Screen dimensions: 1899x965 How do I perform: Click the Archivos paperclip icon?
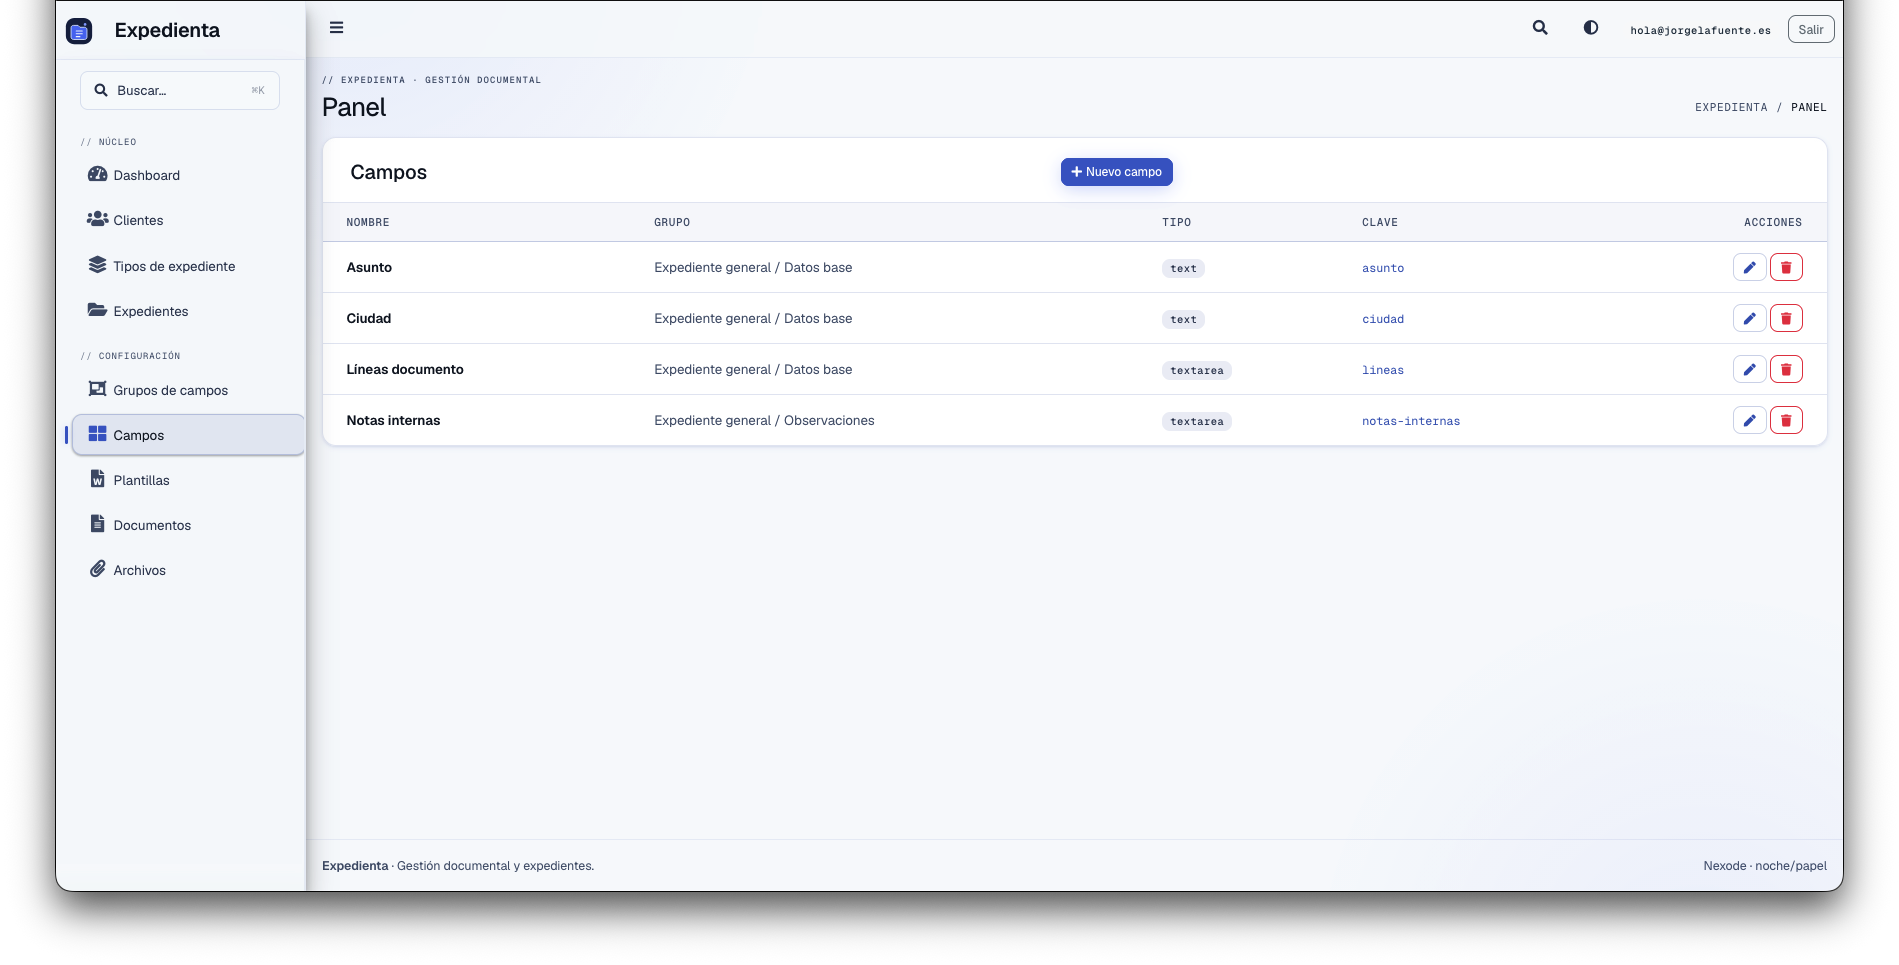click(x=97, y=569)
